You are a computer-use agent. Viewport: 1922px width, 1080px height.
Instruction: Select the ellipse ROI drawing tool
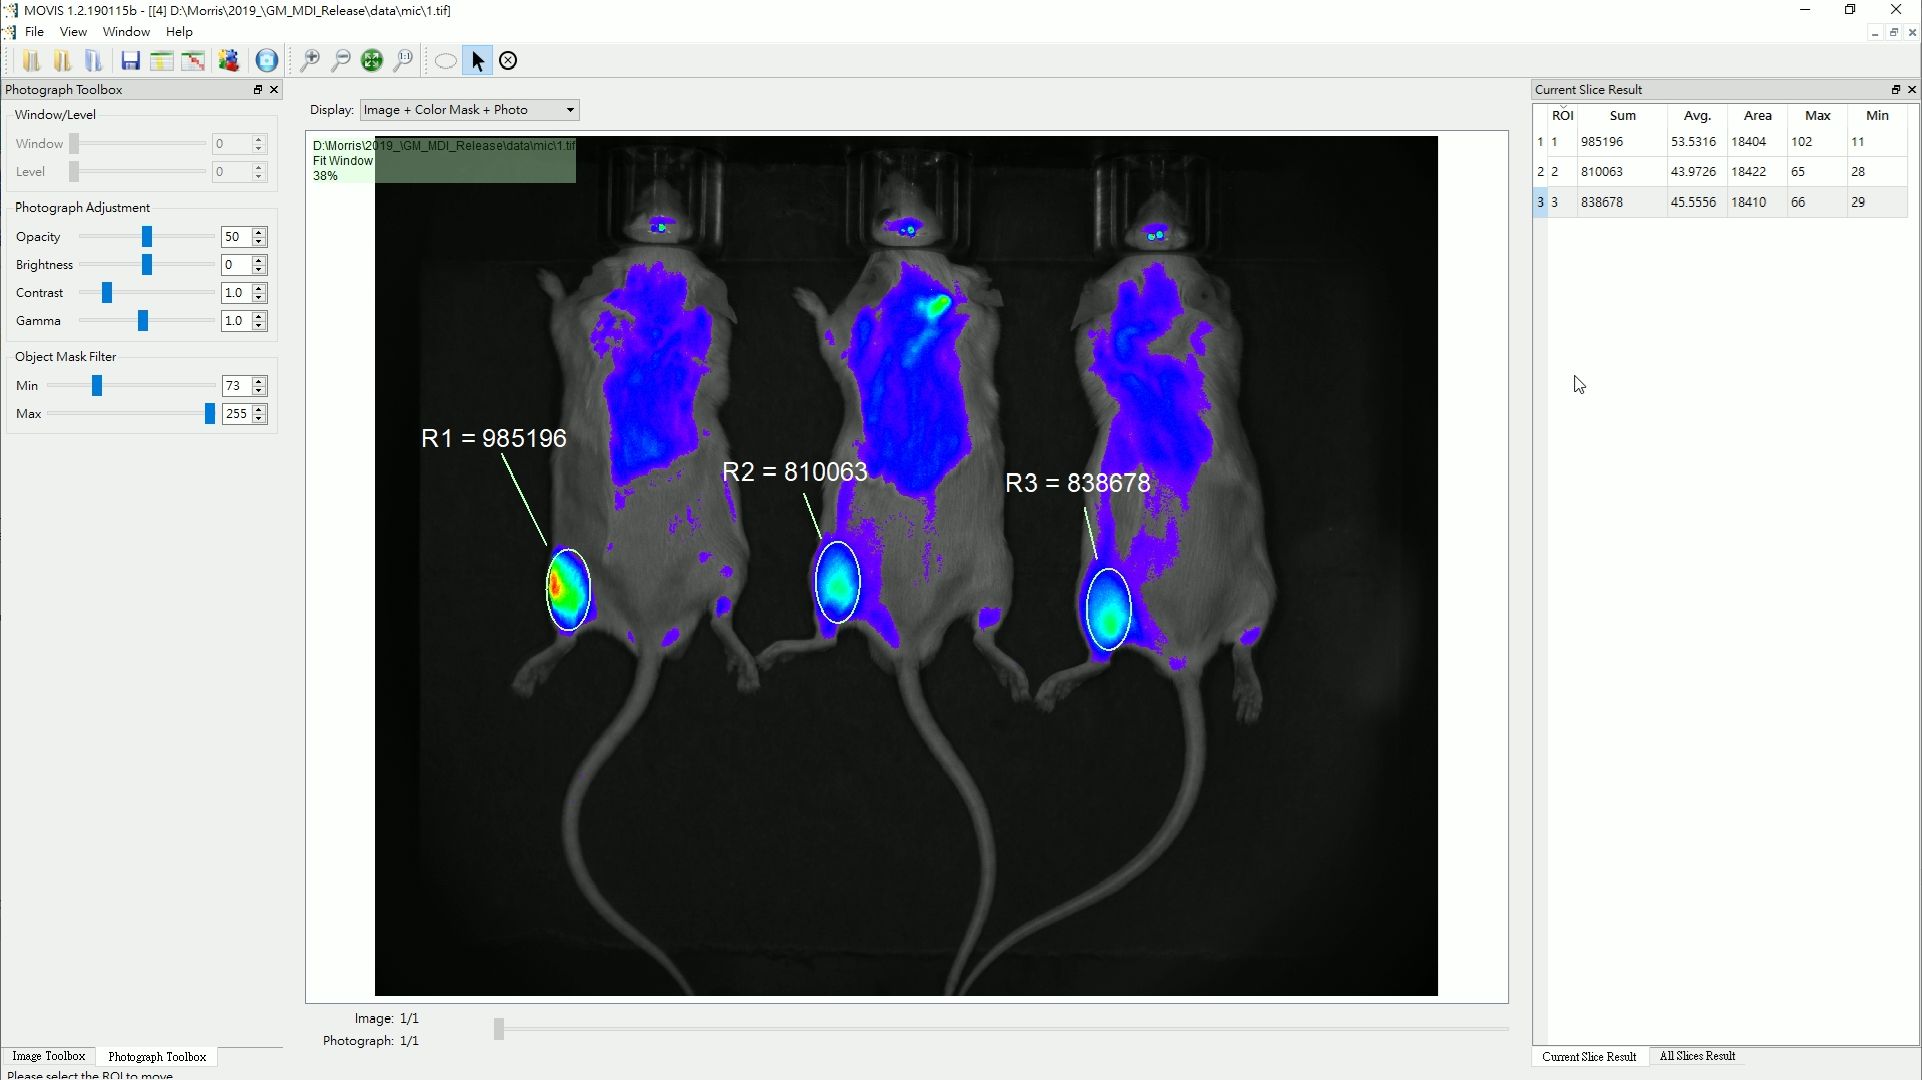(446, 61)
